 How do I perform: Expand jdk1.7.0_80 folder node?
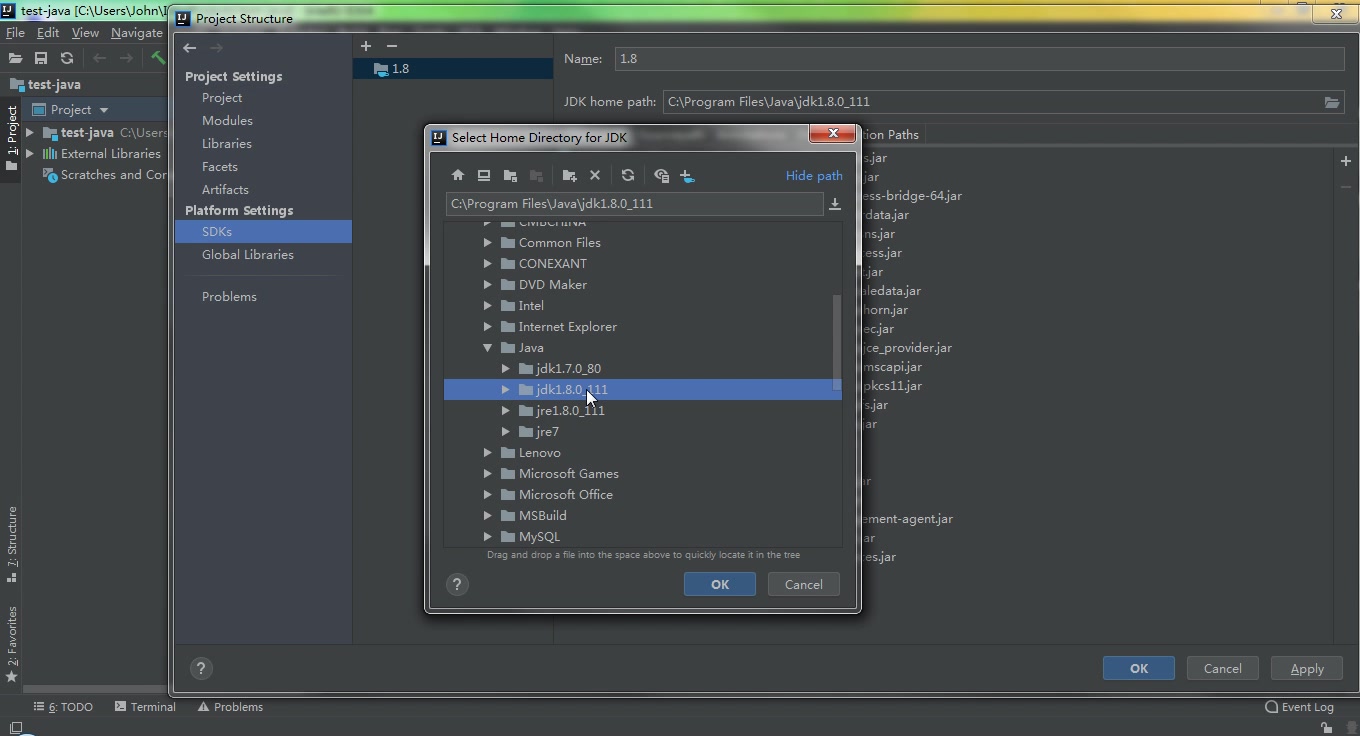[x=506, y=369]
